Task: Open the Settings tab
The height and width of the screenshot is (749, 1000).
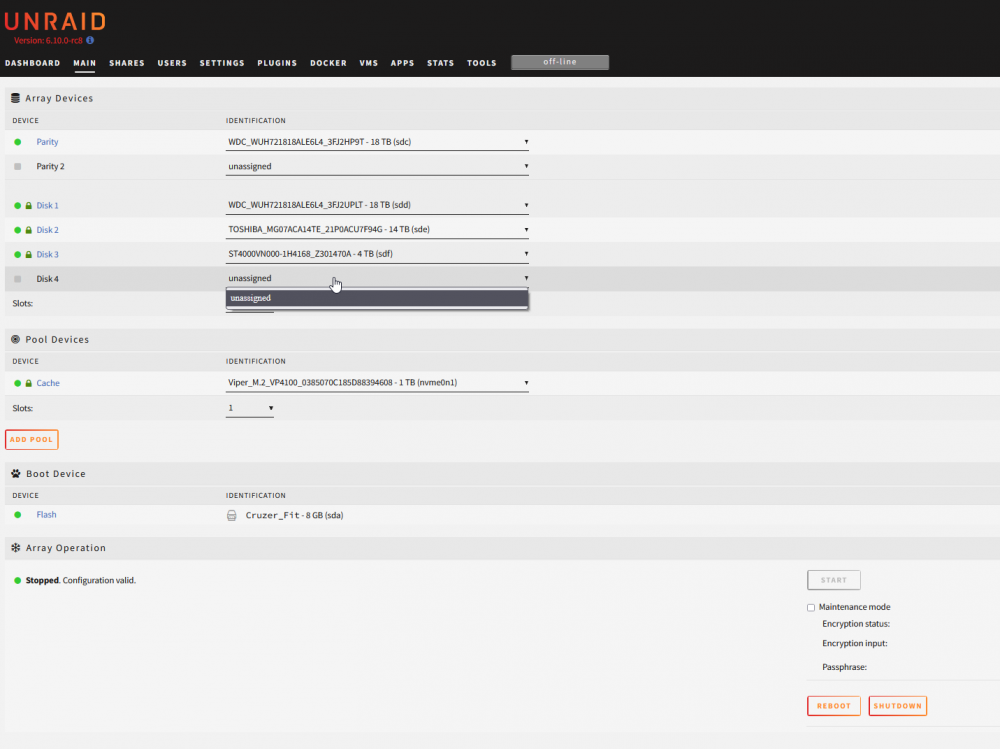Action: click(x=222, y=63)
